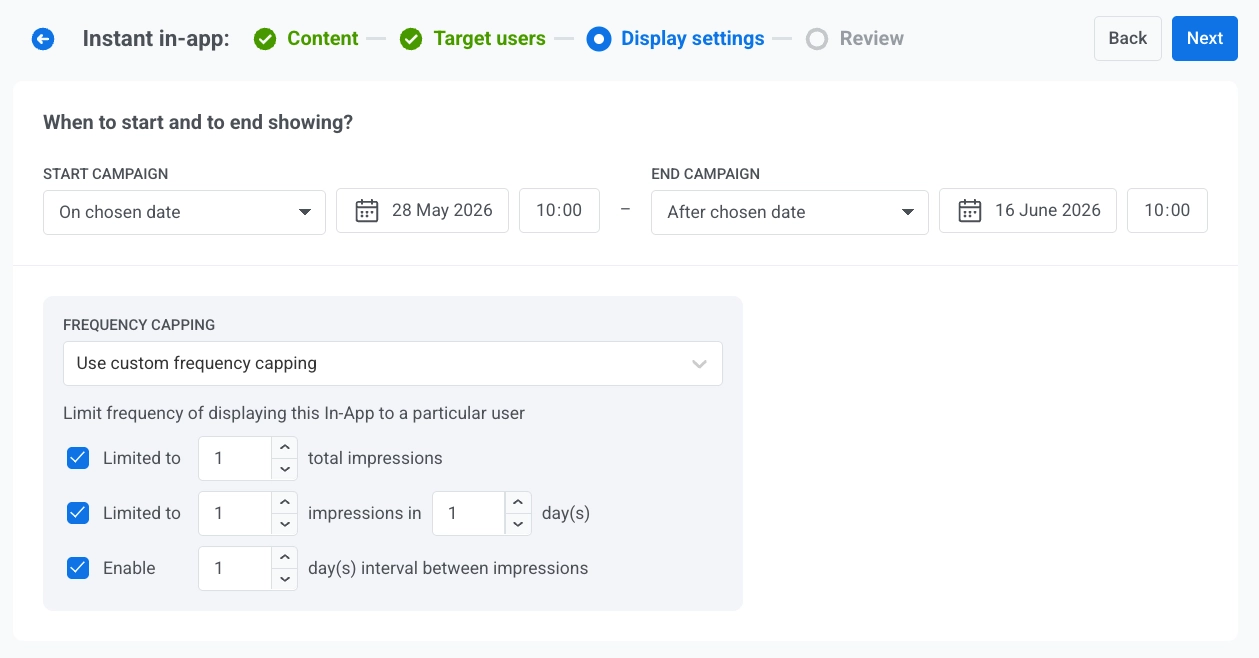Toggle the Enable interval between impressions checkbox
This screenshot has width=1259, height=658.
click(78, 568)
